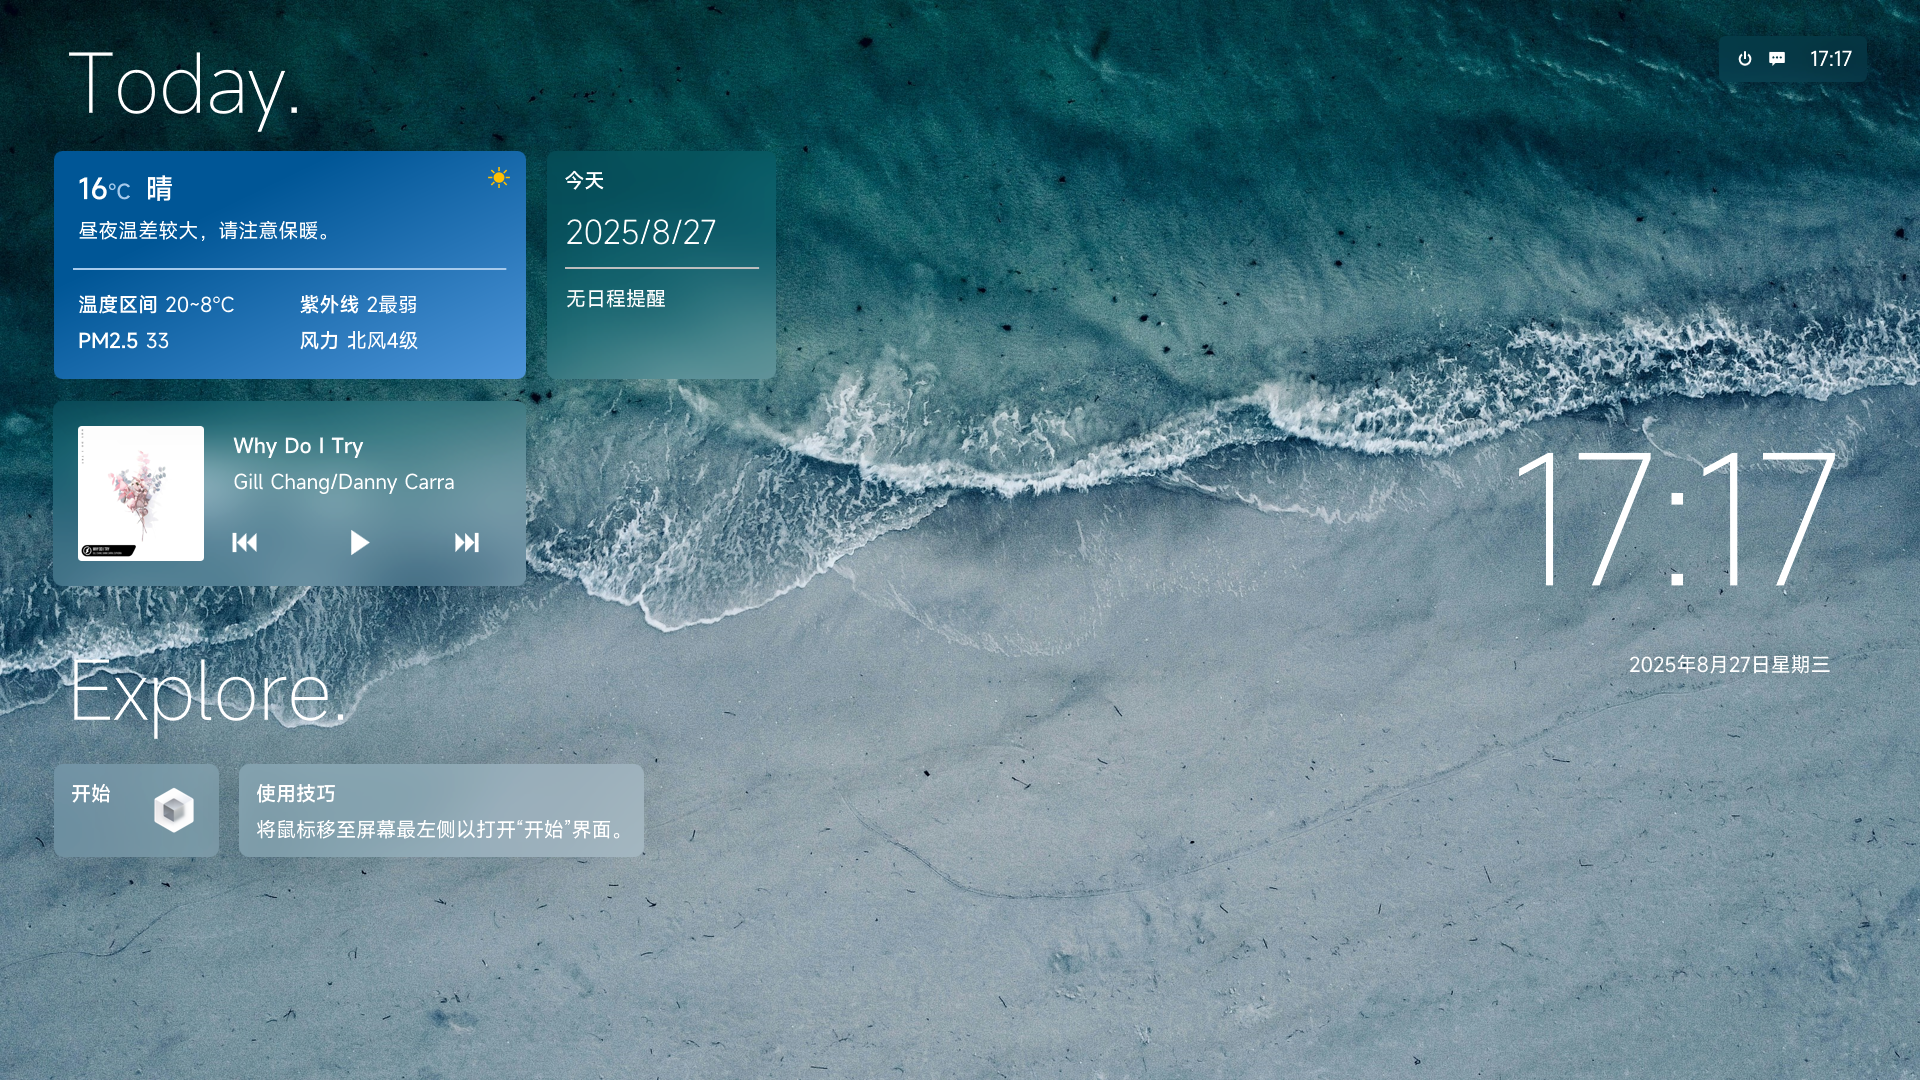Play the song Why Do I Try

point(359,542)
